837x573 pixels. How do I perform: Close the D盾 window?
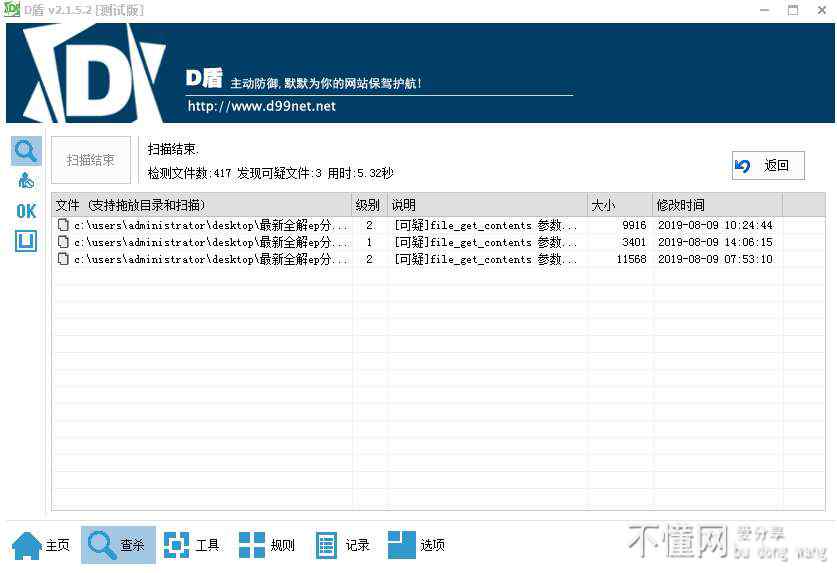click(822, 10)
